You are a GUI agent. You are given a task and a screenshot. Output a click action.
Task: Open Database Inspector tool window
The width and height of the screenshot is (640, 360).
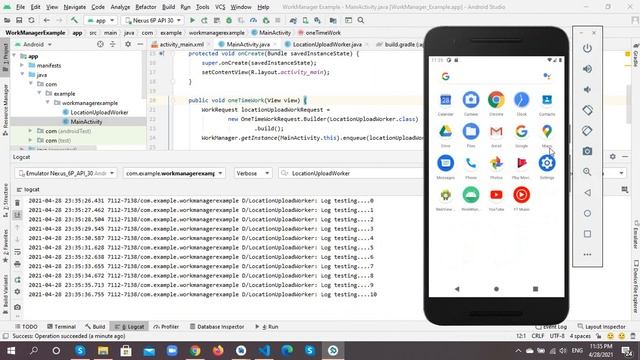coord(217,327)
